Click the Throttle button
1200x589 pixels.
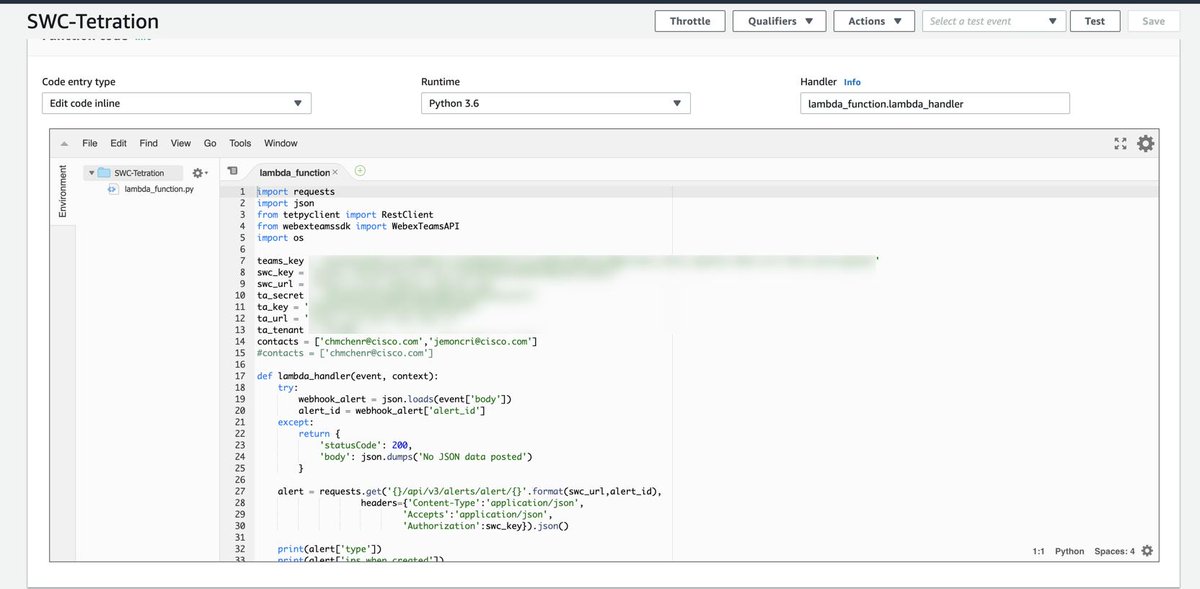pyautogui.click(x=690, y=21)
